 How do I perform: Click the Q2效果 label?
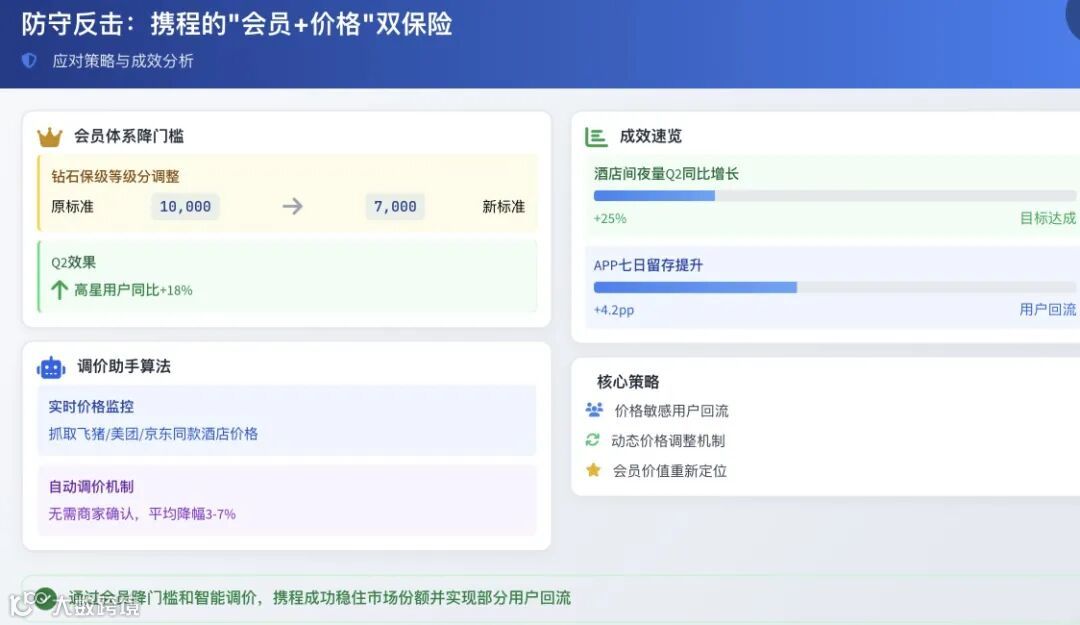(73, 263)
